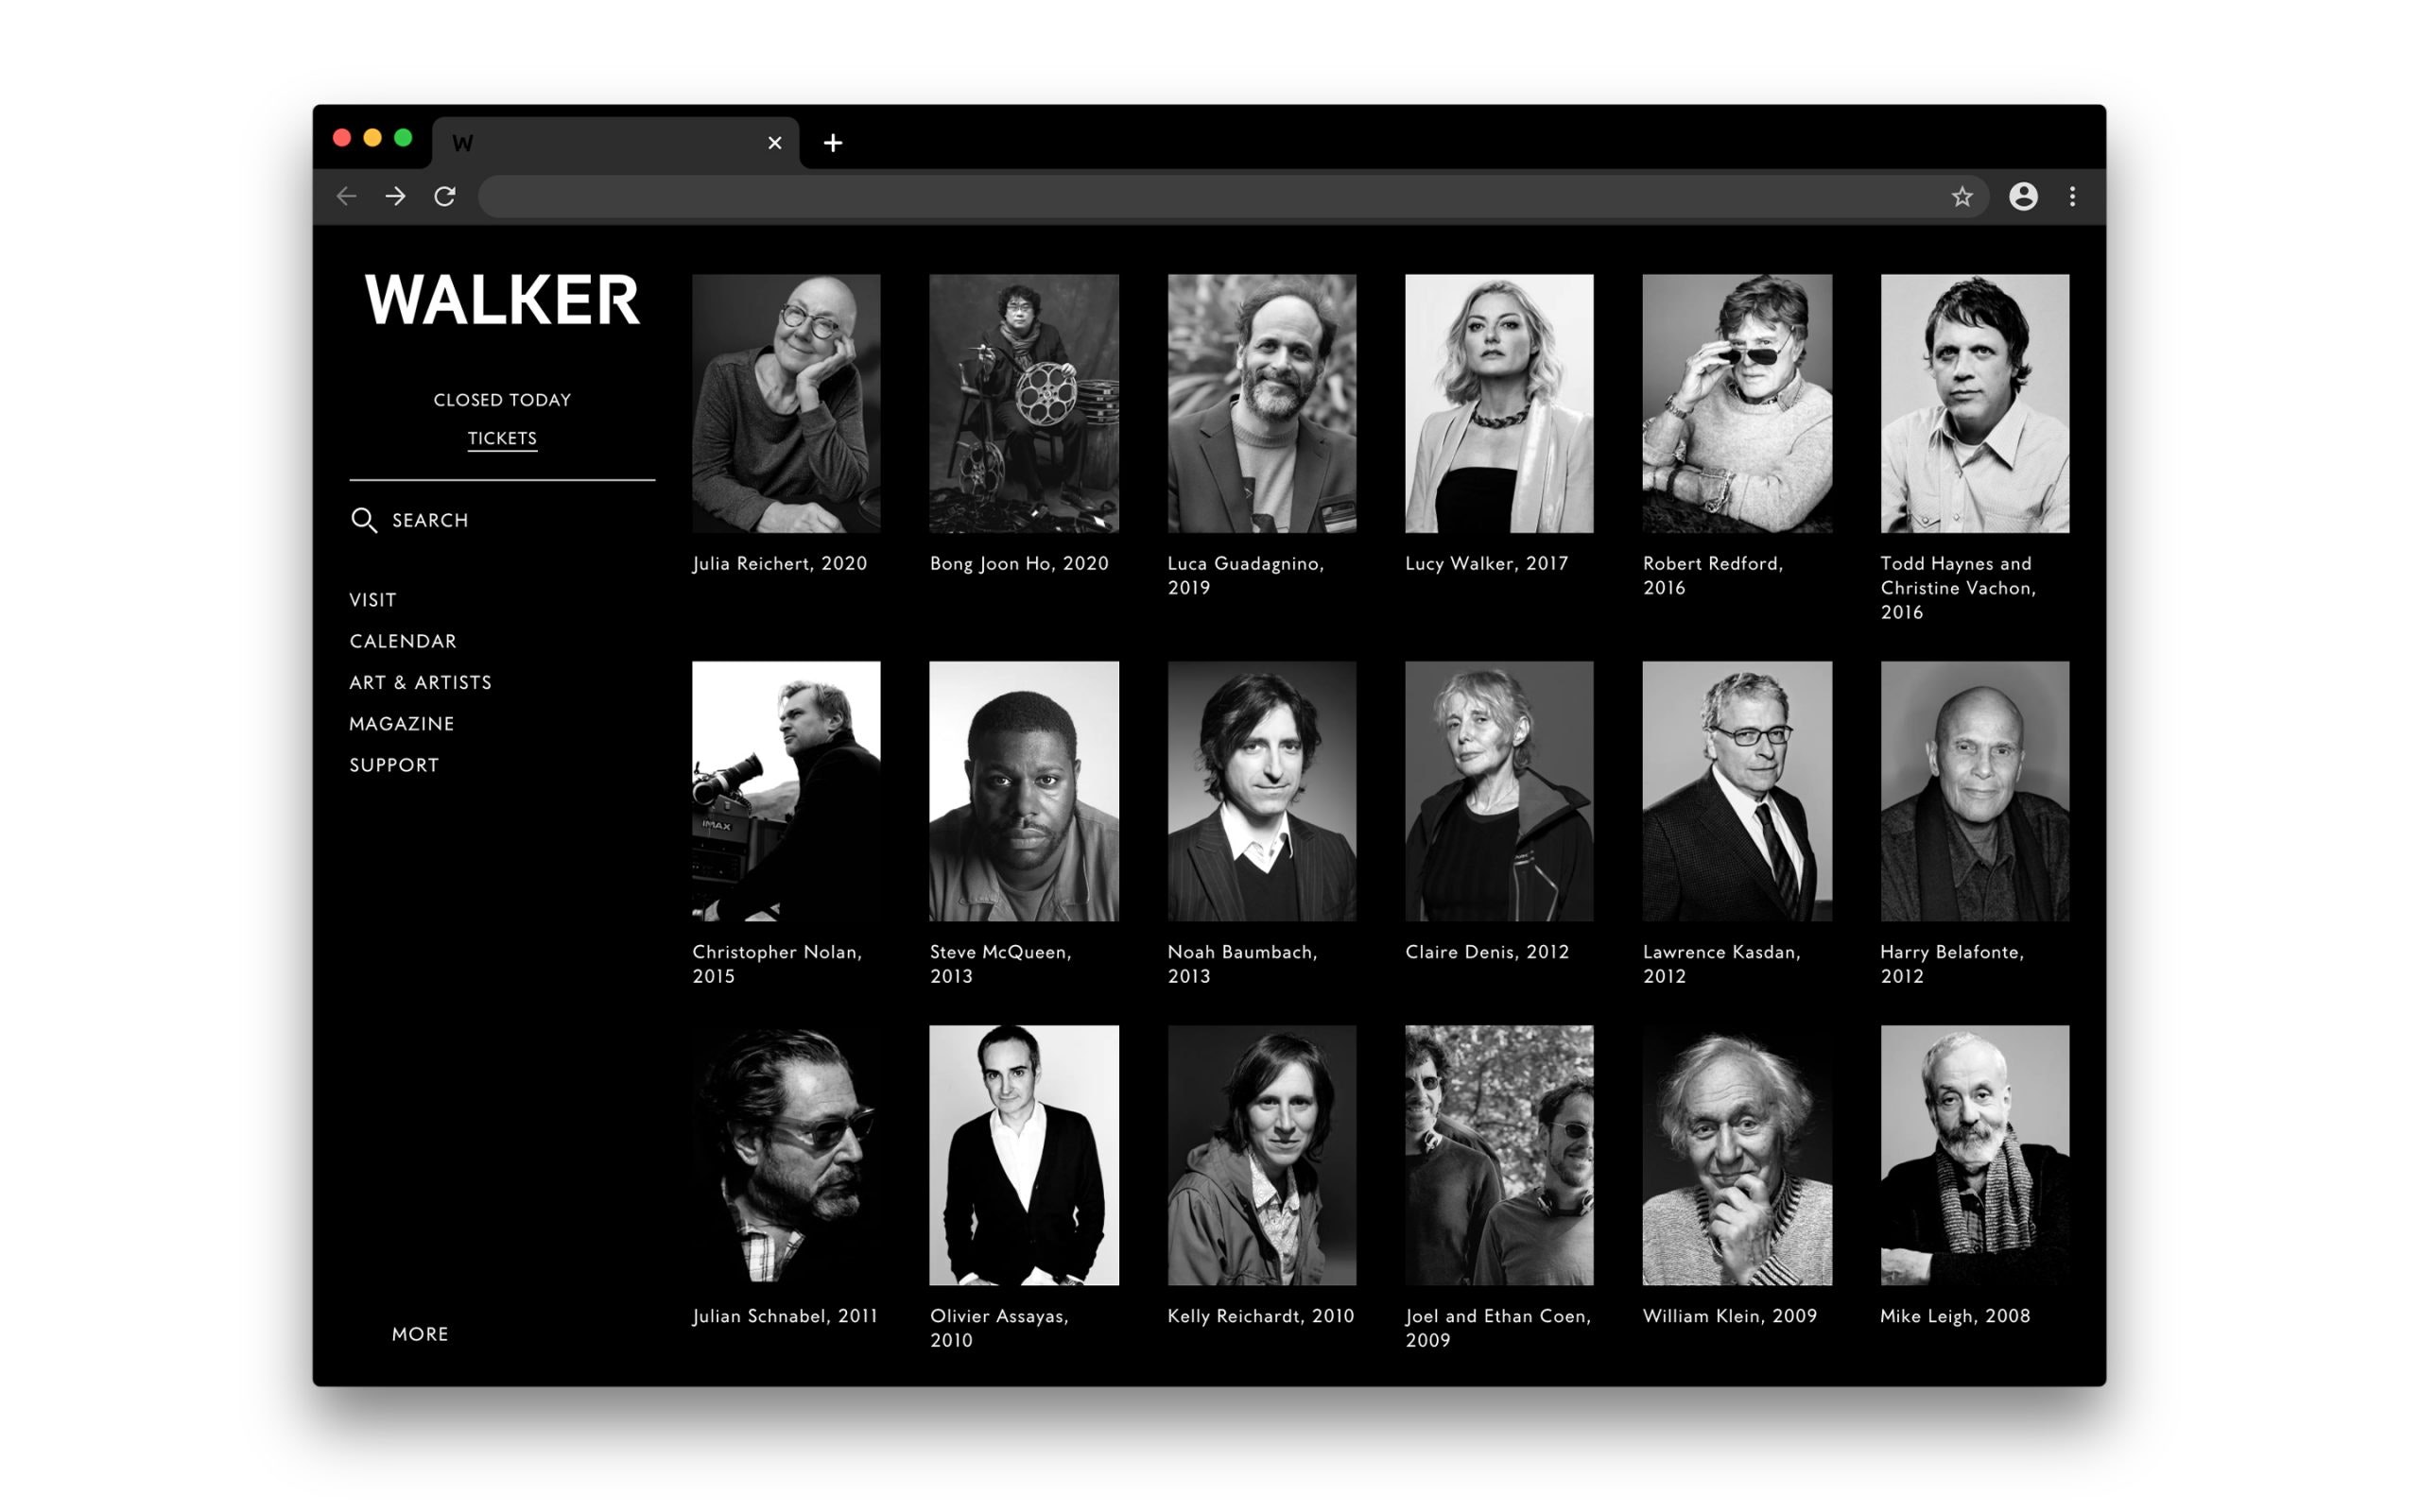Close the Walker tab
2420x1512 pixels.
(x=774, y=143)
